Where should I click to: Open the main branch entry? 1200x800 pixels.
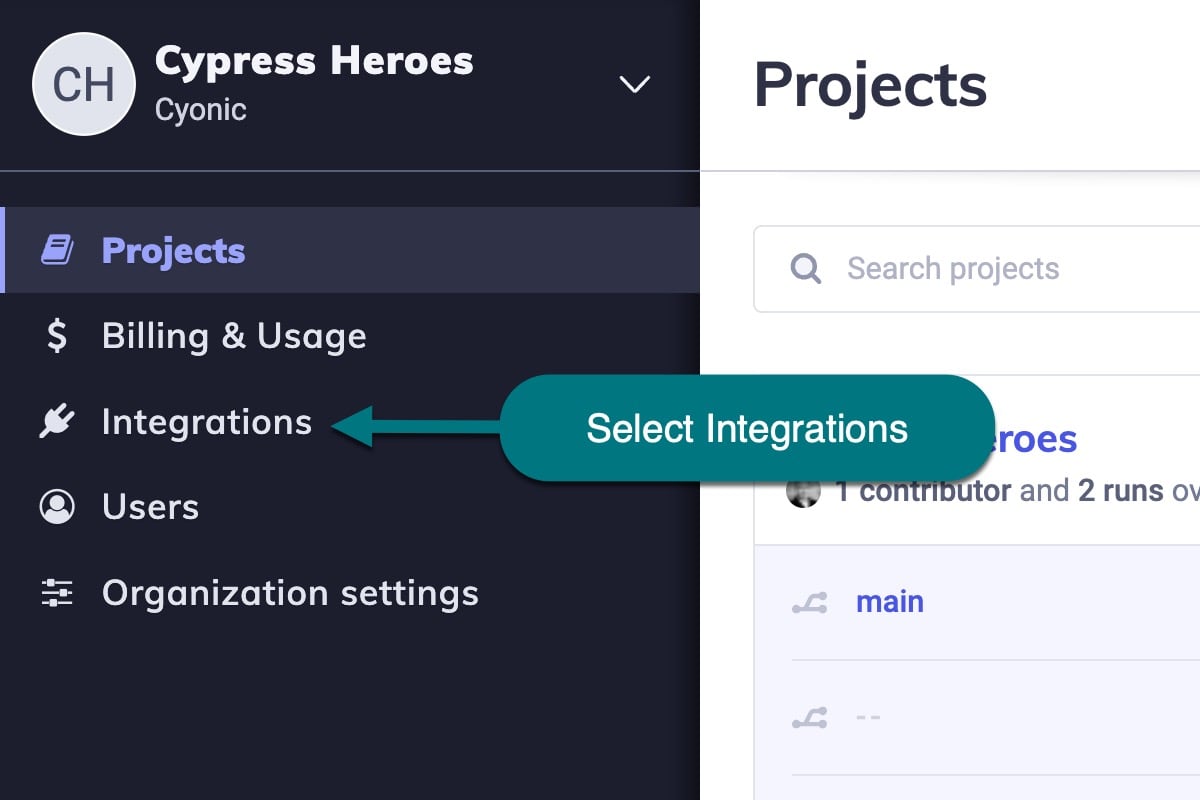tap(889, 601)
